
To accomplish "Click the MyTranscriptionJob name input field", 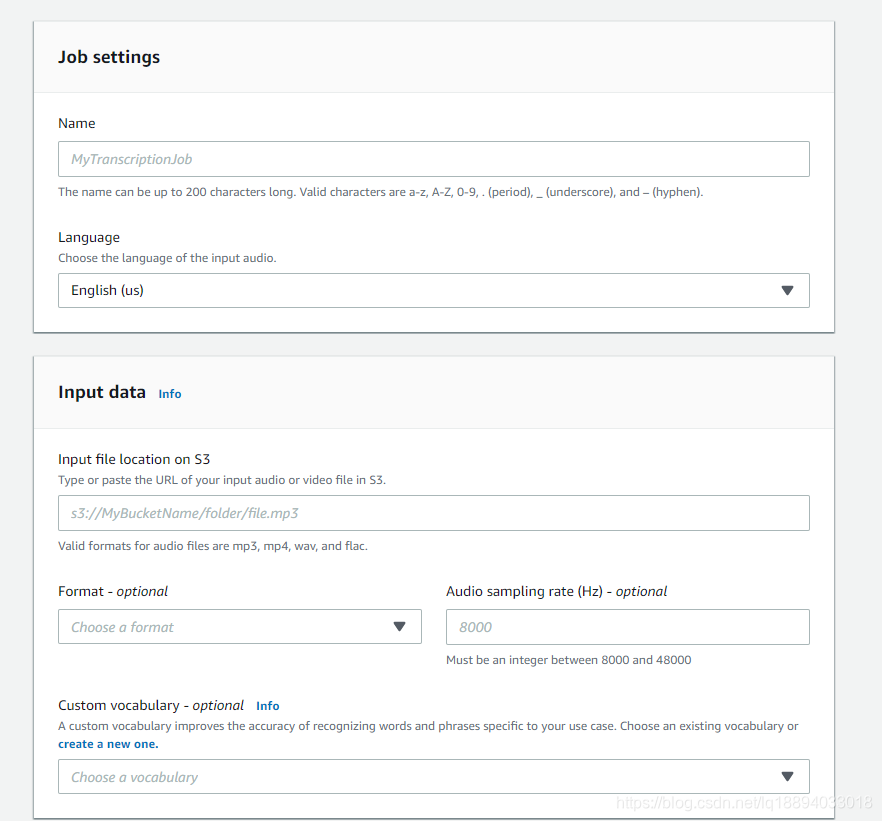I will [433, 159].
